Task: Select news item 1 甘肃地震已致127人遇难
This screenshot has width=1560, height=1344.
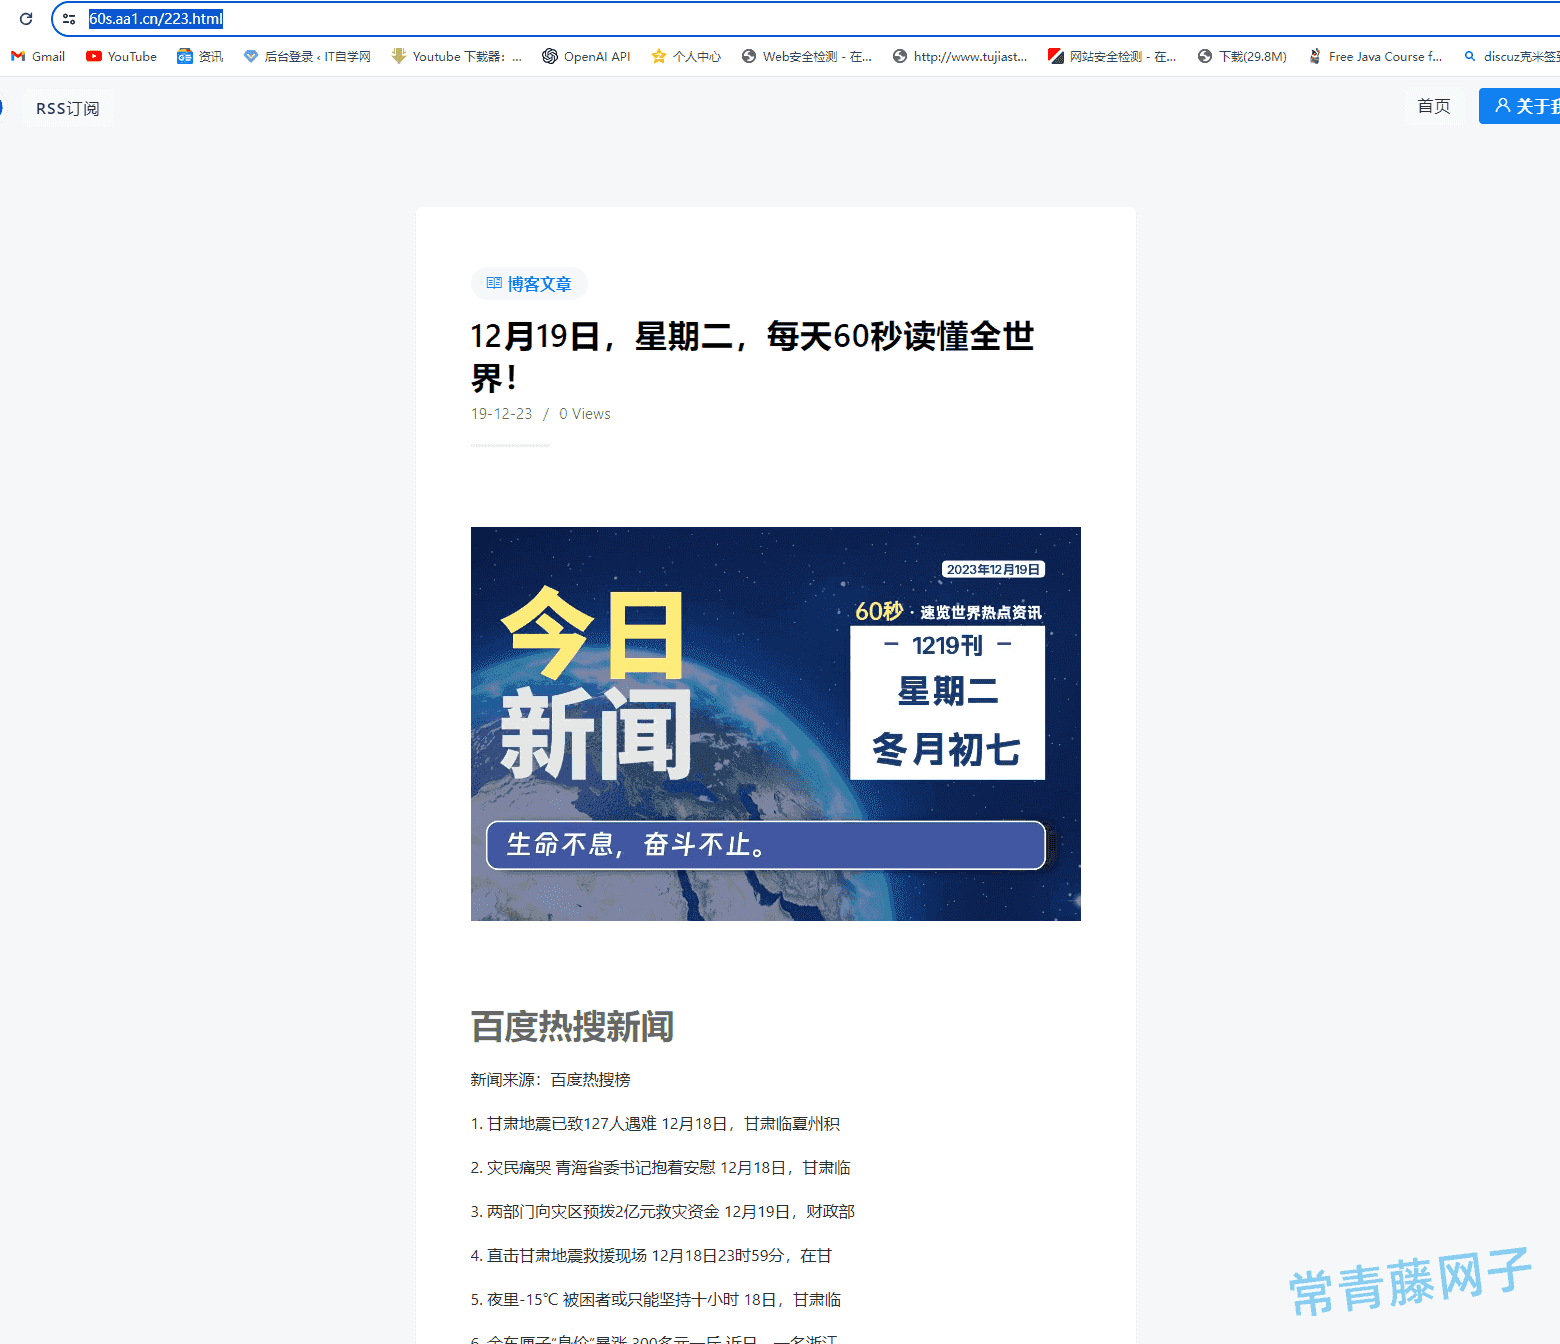Action: (655, 1124)
